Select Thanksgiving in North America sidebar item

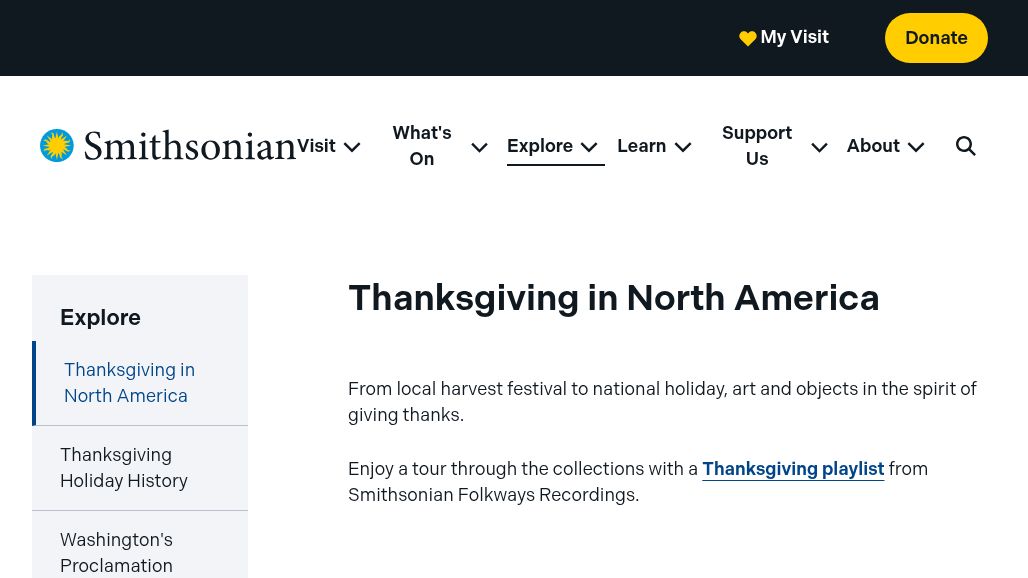140,383
